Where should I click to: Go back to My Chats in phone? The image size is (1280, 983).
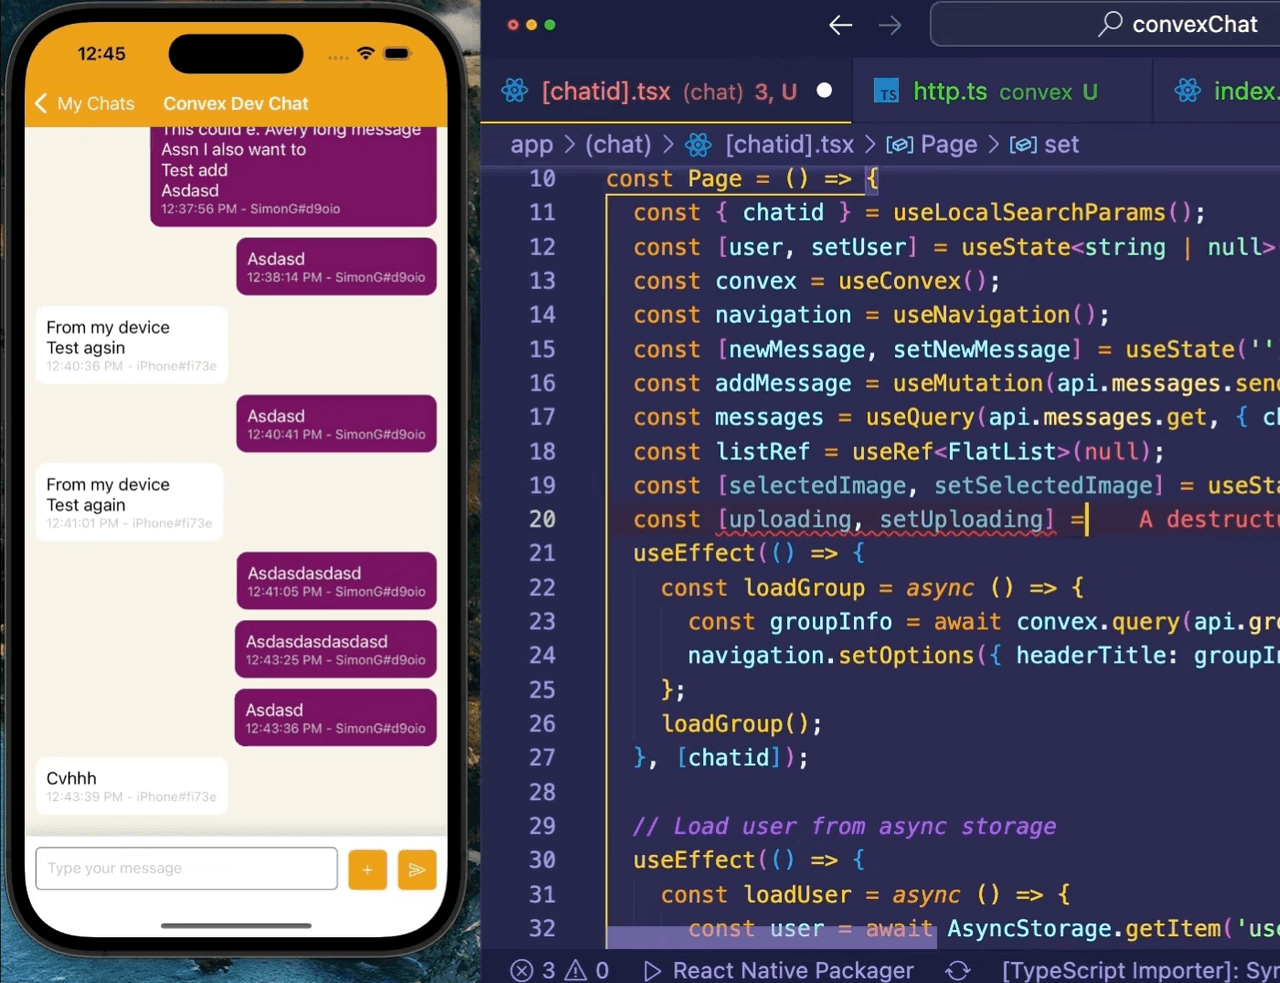coord(84,103)
